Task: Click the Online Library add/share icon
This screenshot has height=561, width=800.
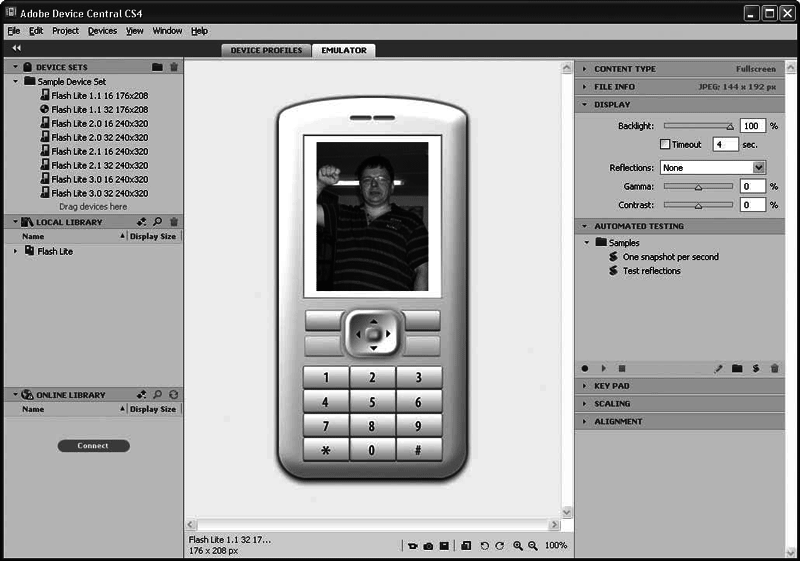Action: pos(141,394)
